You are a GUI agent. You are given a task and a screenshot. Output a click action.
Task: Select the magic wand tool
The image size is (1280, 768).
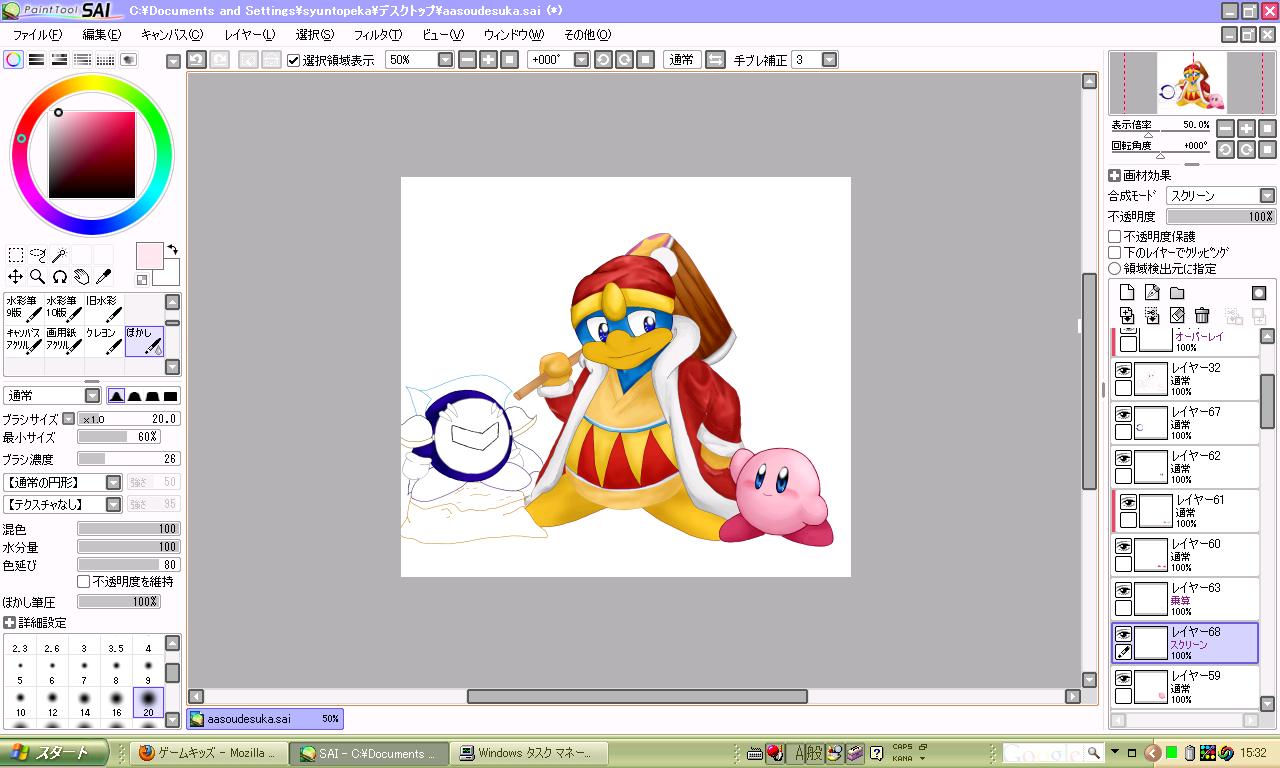coord(59,255)
